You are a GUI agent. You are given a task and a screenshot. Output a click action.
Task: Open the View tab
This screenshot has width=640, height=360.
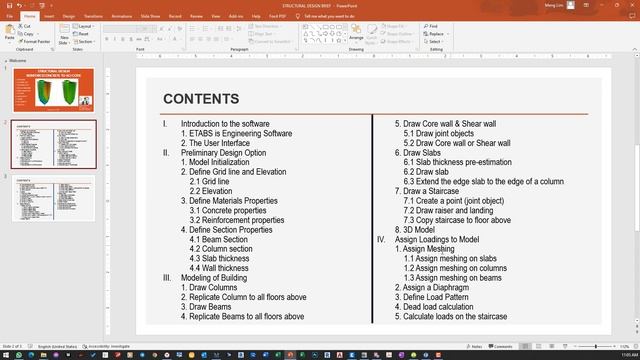[216, 16]
